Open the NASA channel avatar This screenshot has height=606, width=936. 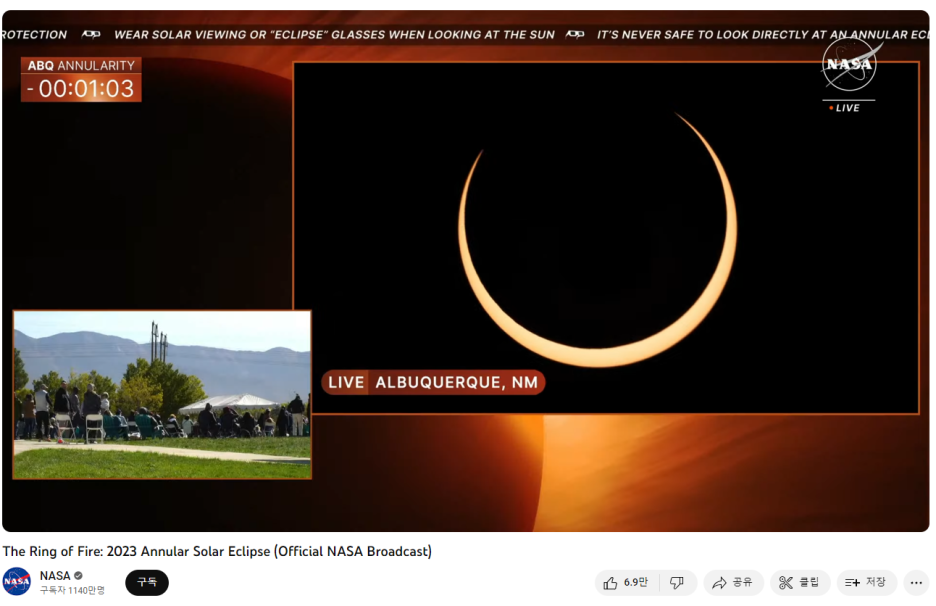coord(17,582)
